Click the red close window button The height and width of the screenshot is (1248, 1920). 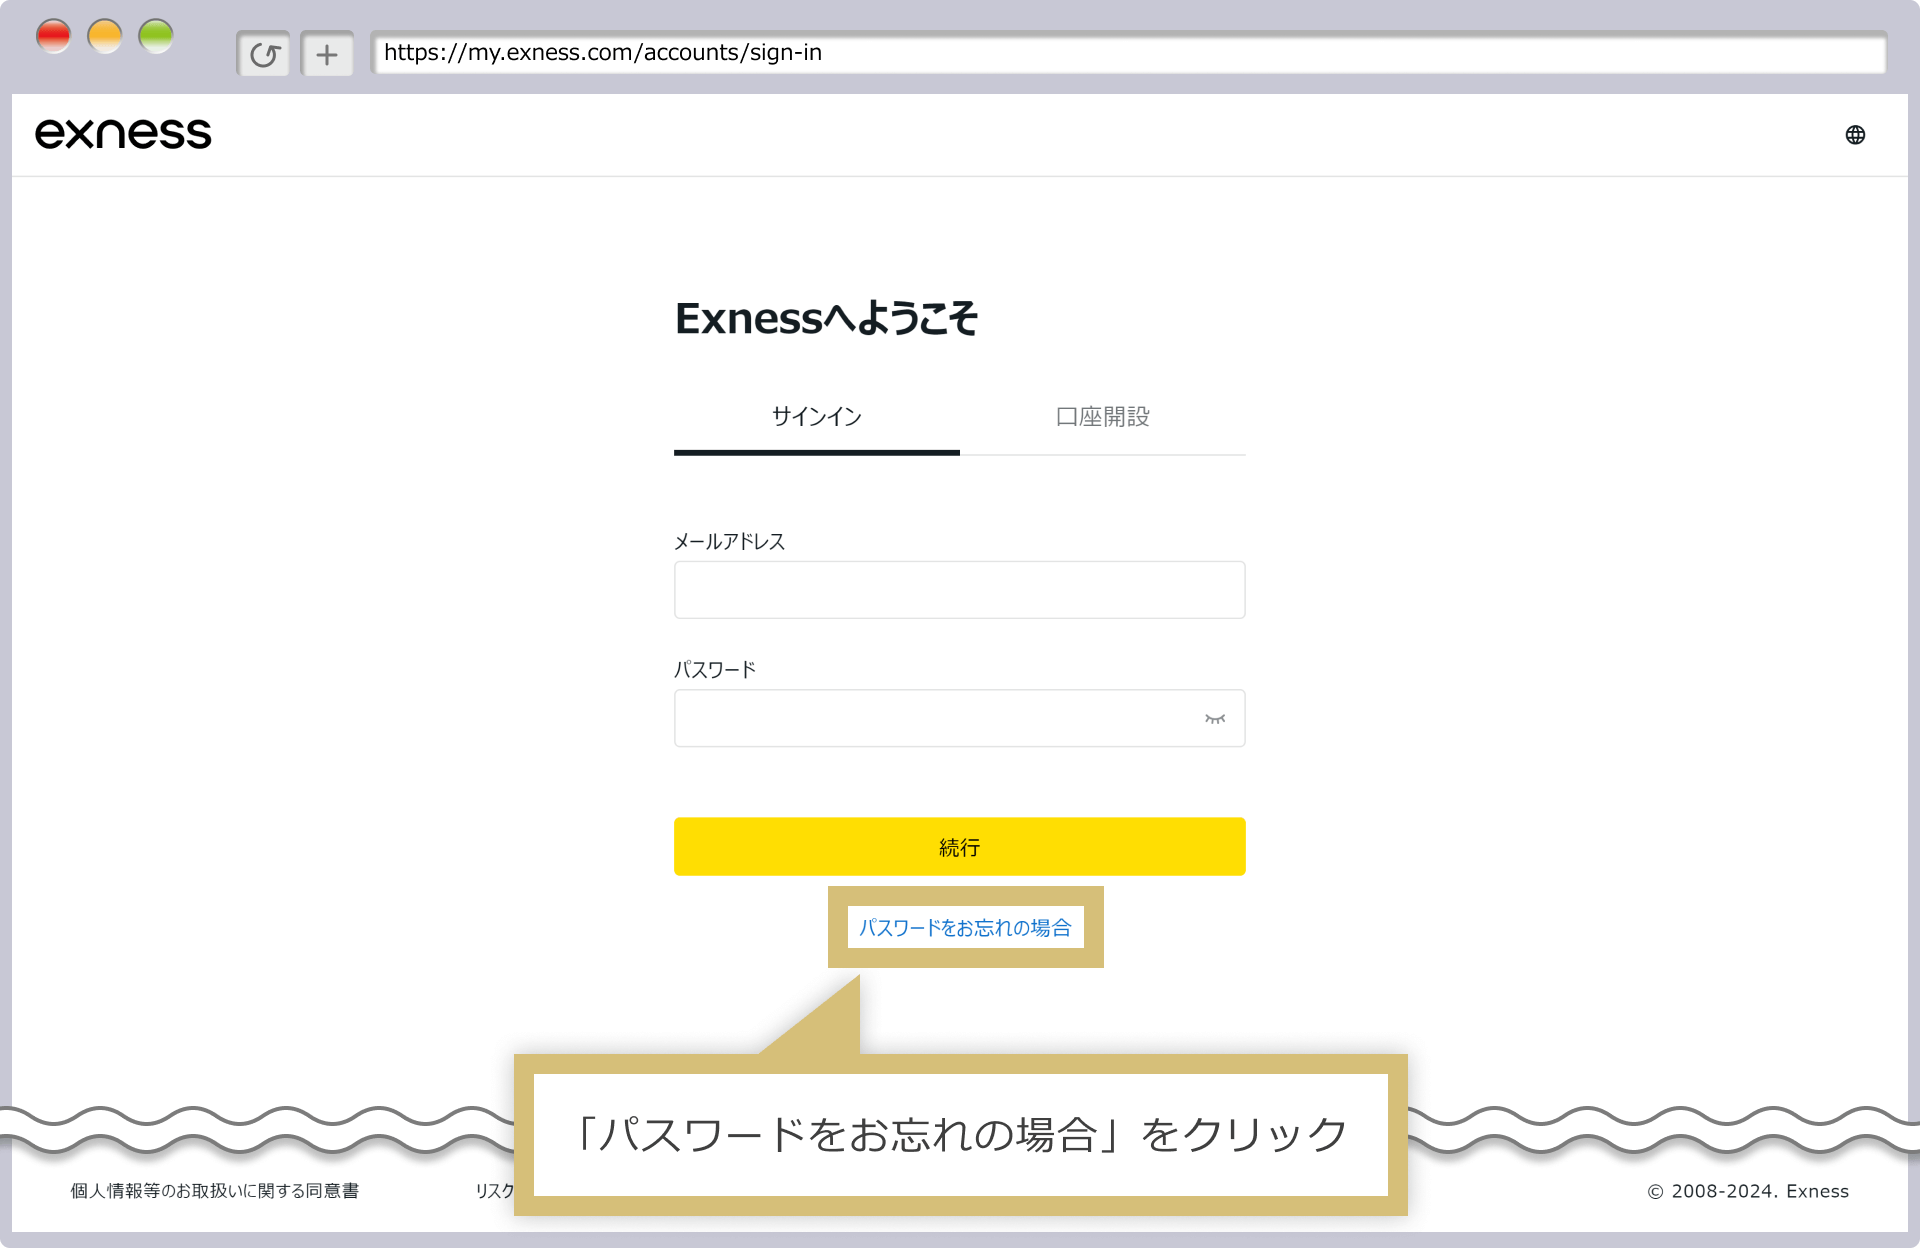pyautogui.click(x=54, y=36)
